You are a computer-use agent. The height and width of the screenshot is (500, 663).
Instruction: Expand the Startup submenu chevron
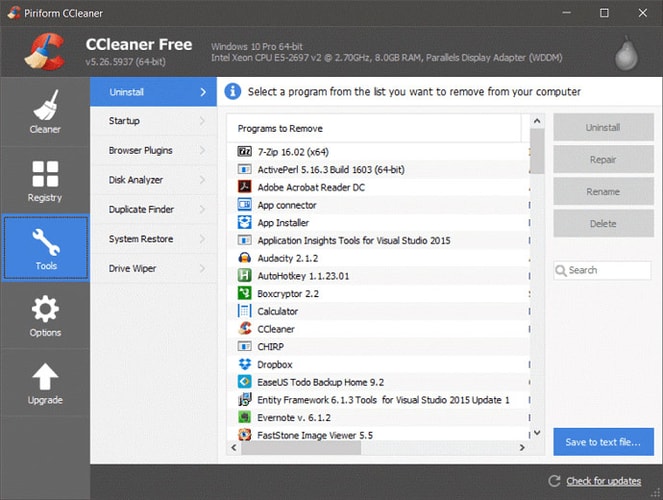click(x=202, y=122)
